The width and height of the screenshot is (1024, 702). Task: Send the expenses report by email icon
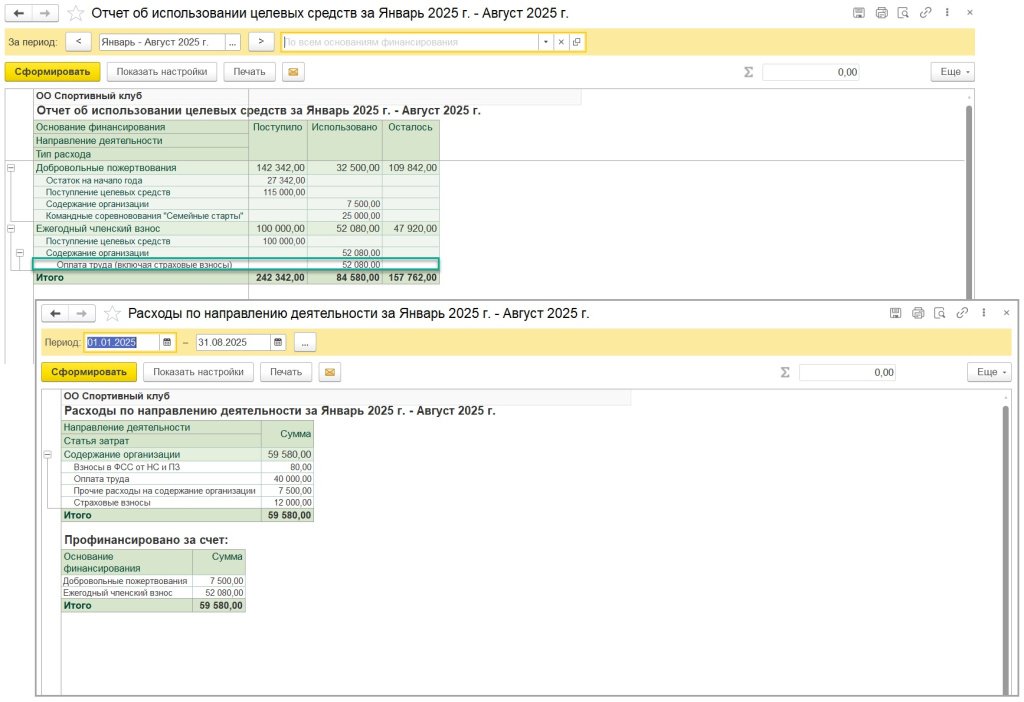[x=329, y=372]
